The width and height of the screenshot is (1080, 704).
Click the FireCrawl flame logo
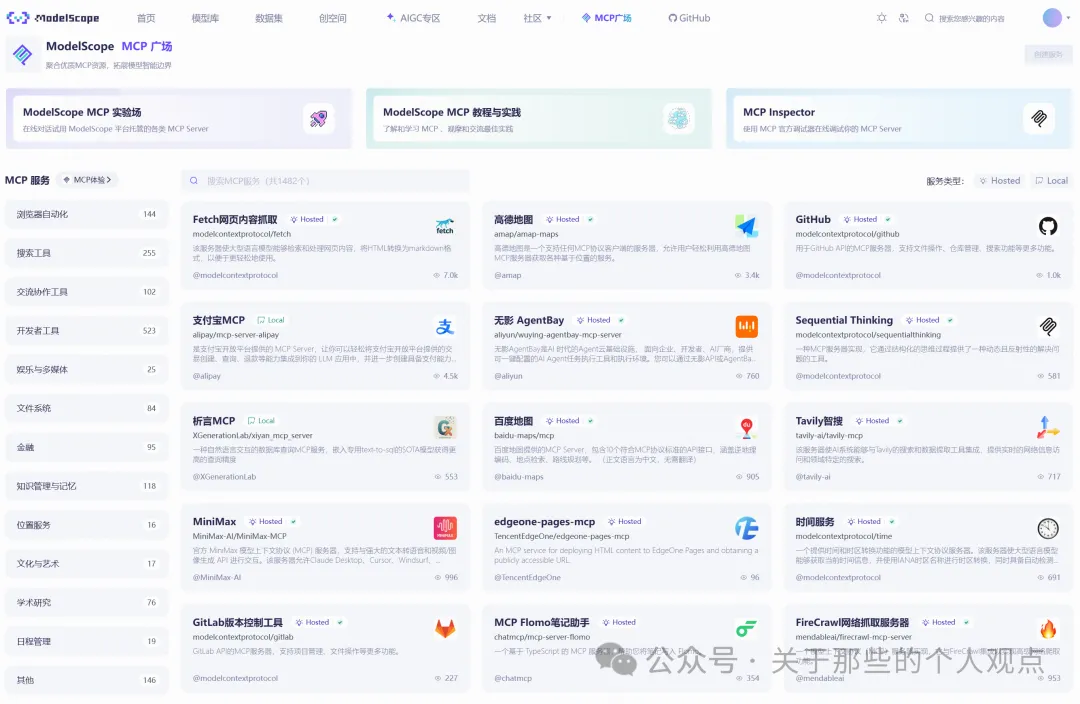pyautogui.click(x=1048, y=629)
